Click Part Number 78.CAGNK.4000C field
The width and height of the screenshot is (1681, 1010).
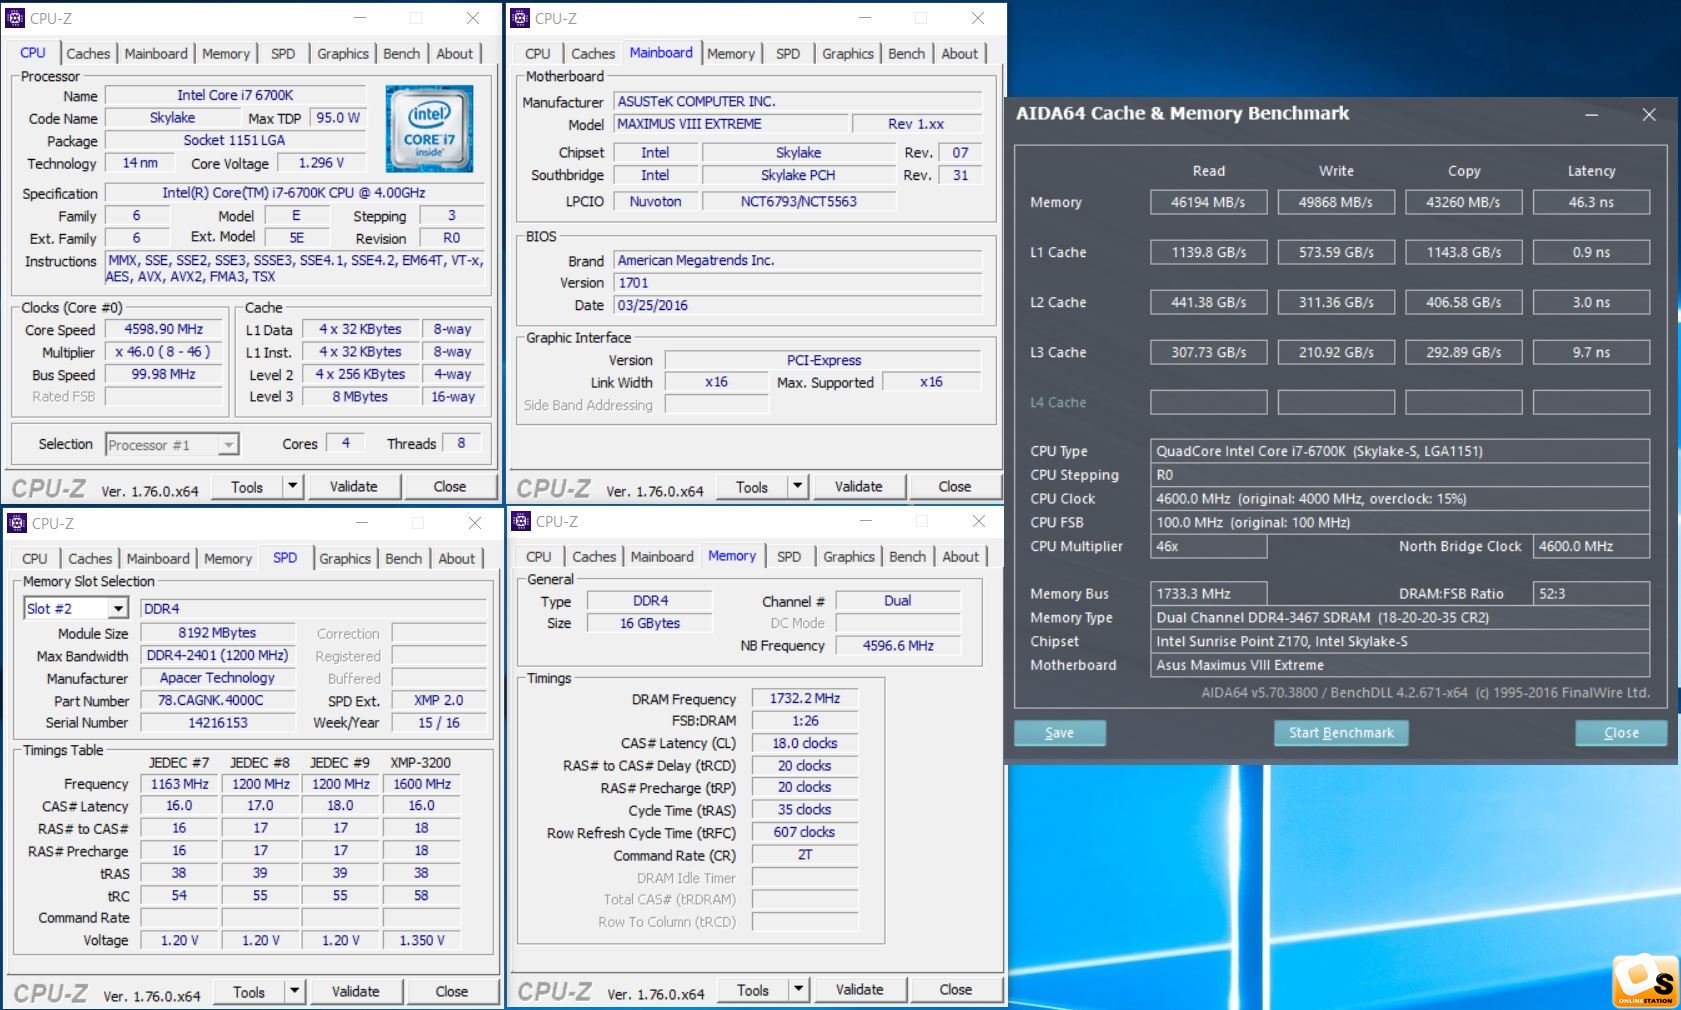(x=218, y=700)
